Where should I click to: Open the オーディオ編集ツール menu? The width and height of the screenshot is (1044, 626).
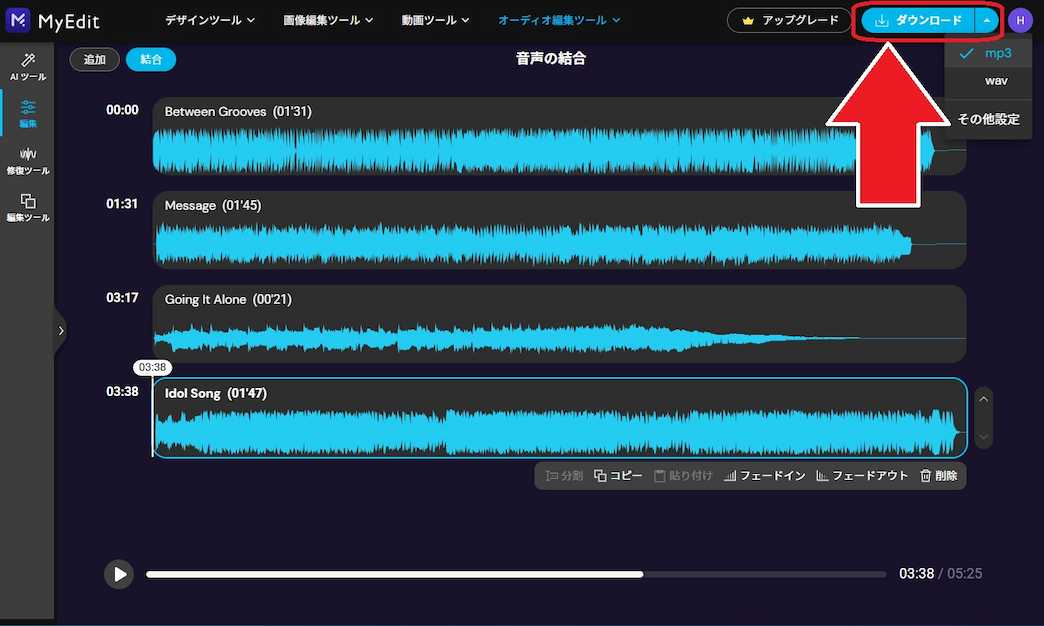pos(558,19)
